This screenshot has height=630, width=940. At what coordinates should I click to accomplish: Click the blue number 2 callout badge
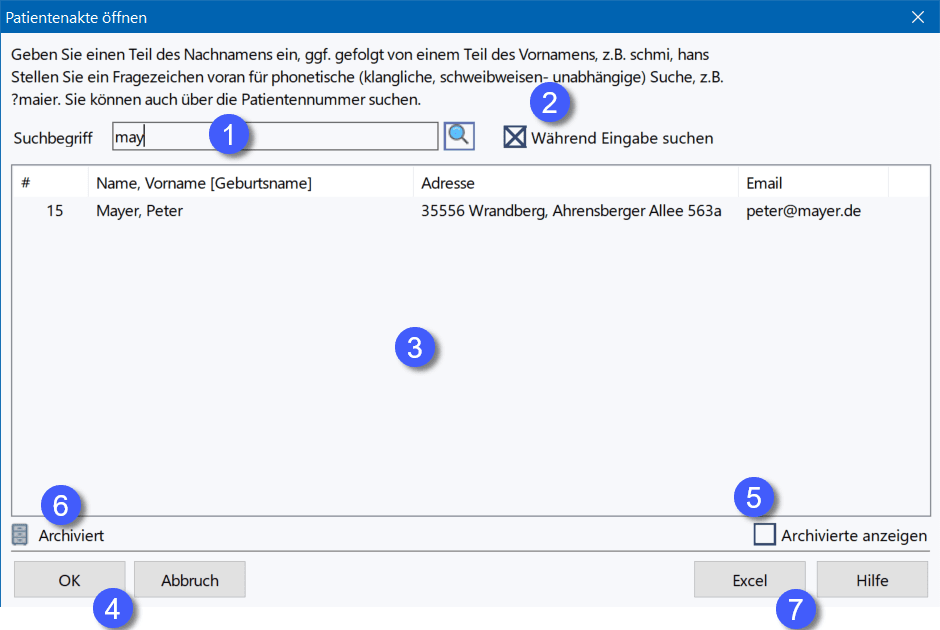click(x=550, y=102)
